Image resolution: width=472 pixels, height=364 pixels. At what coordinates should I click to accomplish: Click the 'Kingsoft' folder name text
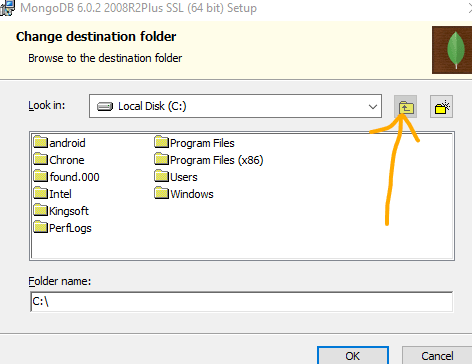[69, 211]
